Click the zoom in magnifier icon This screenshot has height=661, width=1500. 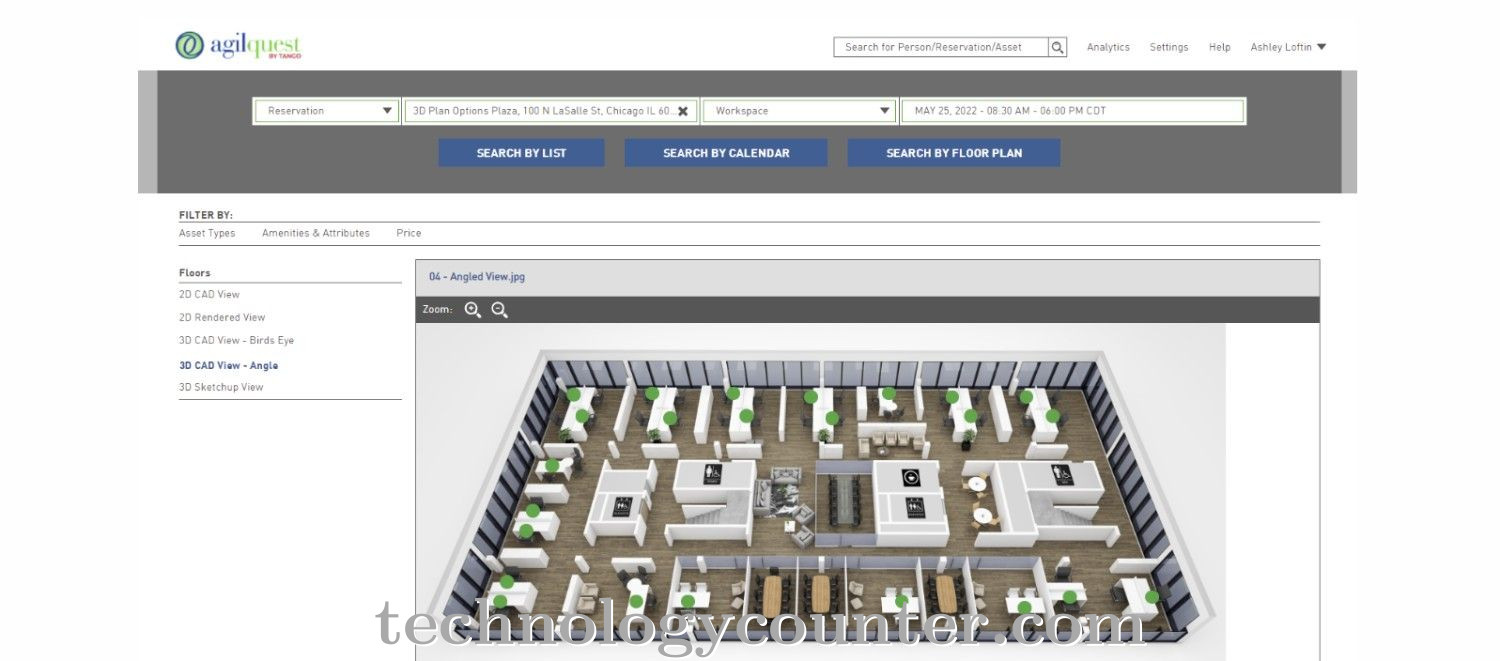coord(473,310)
